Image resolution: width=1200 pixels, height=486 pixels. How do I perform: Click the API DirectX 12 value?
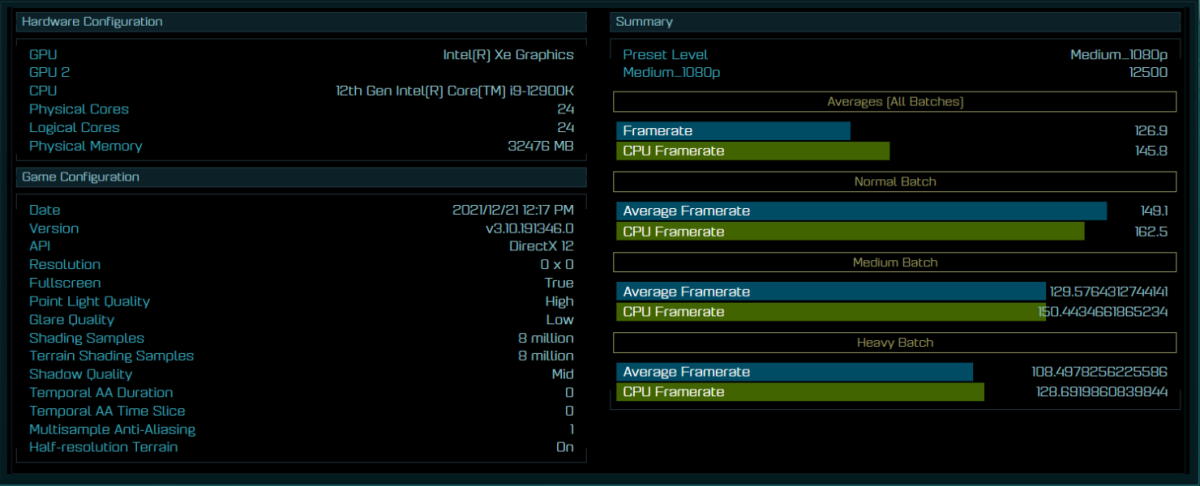click(541, 246)
